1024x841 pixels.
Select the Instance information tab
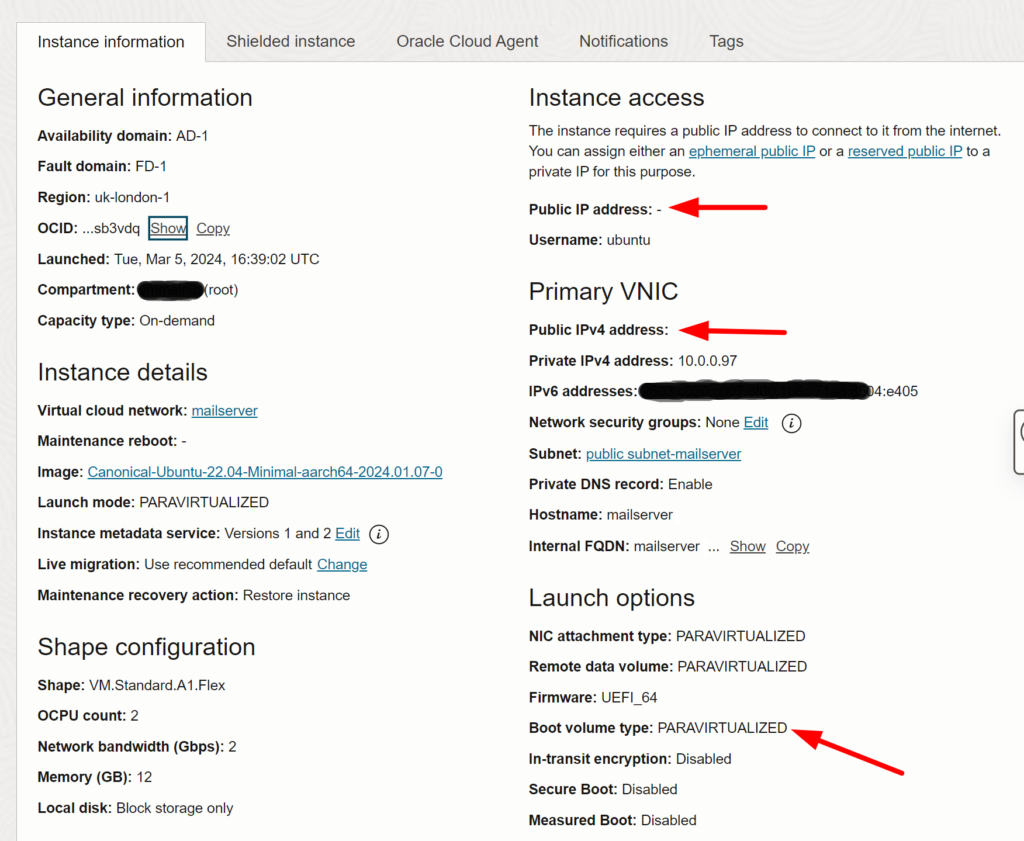click(x=111, y=41)
